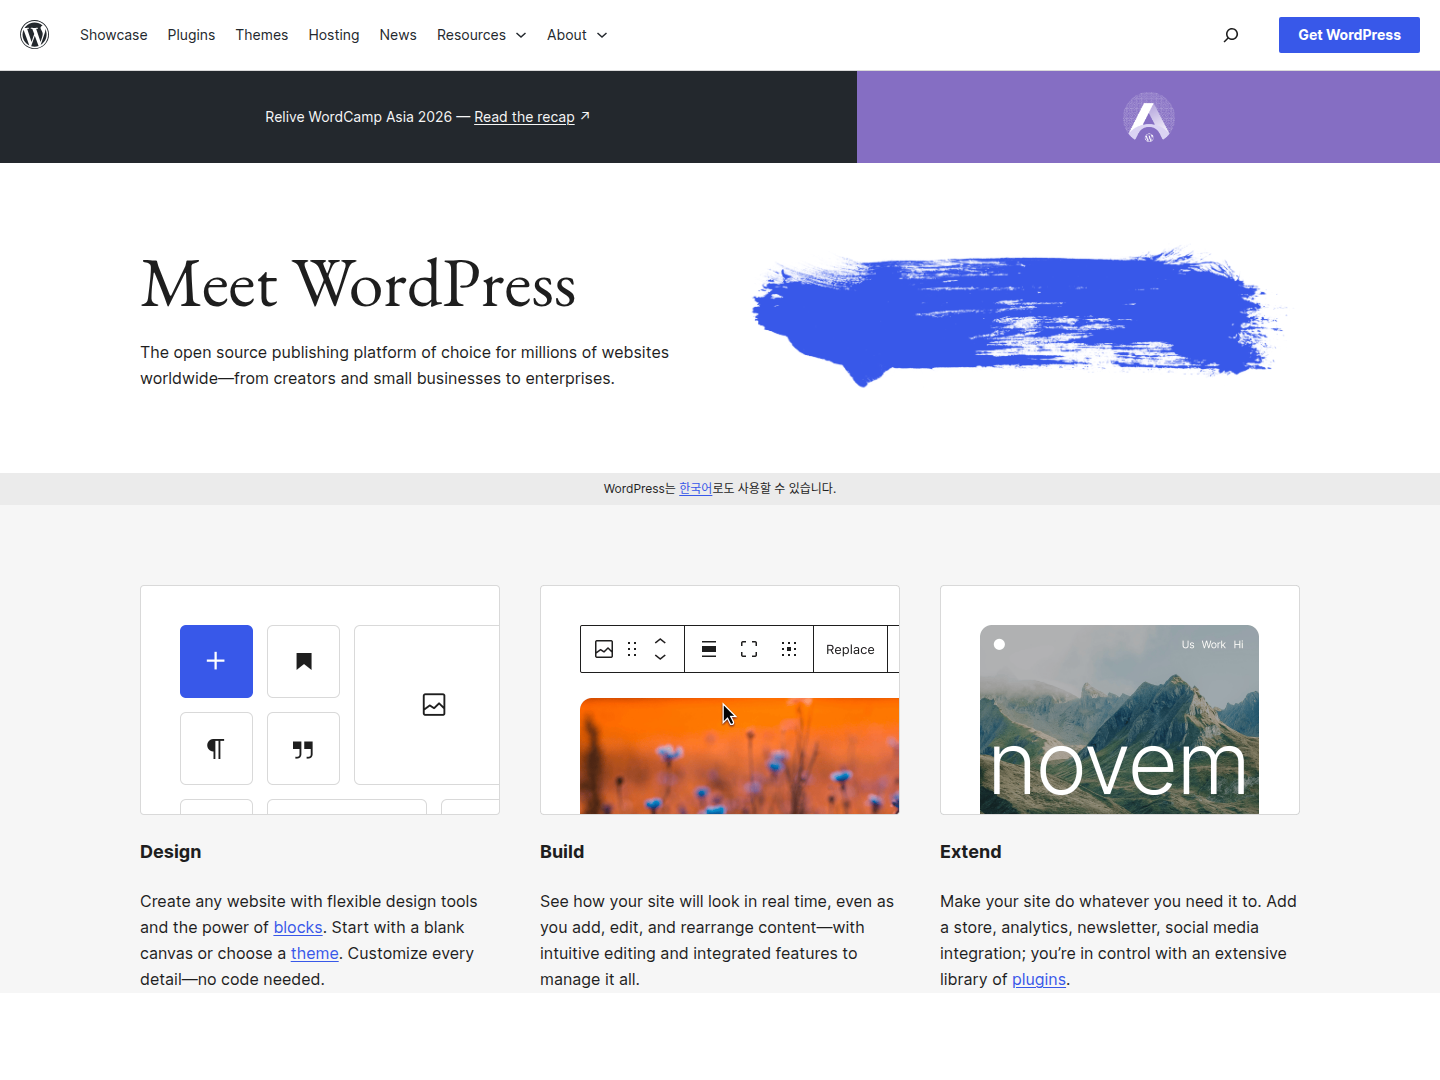The width and height of the screenshot is (1440, 1080).
Task: Open the plugins link in Extend text
Action: tap(1039, 979)
